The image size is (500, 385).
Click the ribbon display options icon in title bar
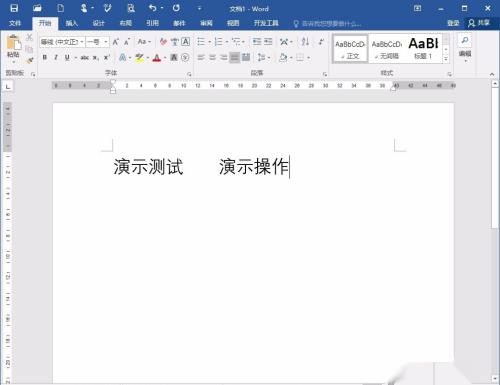417,8
